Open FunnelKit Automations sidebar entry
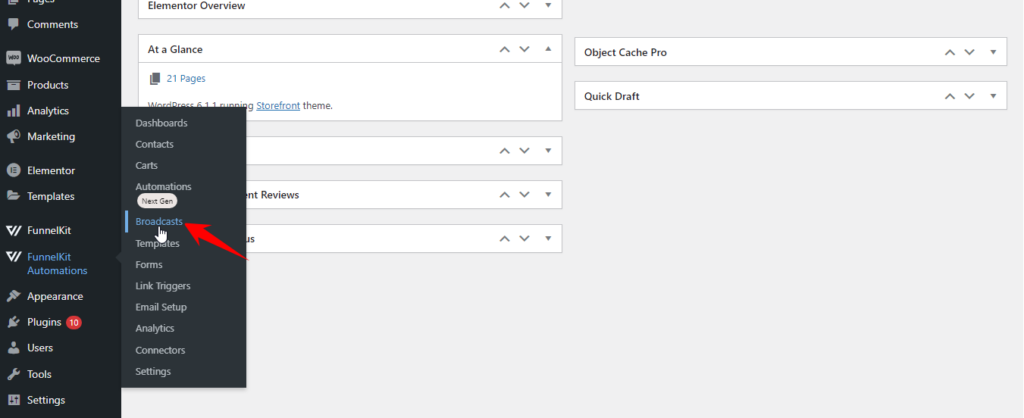Screen dimensions: 1024x418 tap(57, 264)
